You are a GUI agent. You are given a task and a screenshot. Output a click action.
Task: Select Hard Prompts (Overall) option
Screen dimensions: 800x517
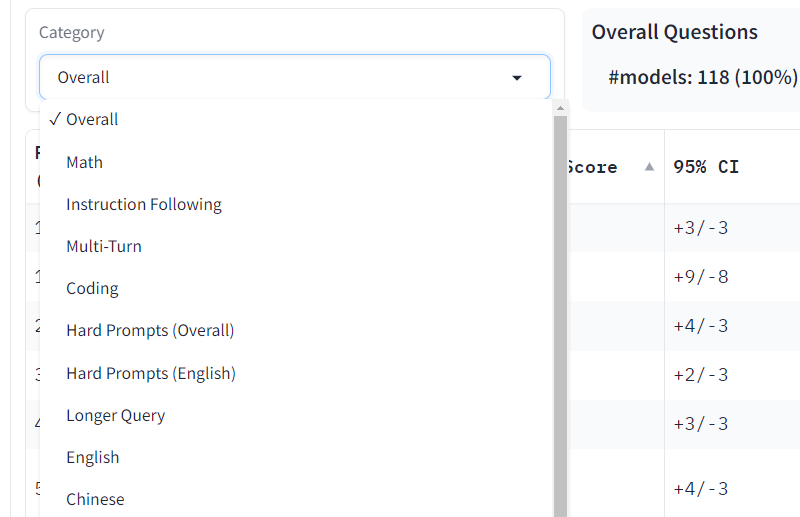click(150, 330)
